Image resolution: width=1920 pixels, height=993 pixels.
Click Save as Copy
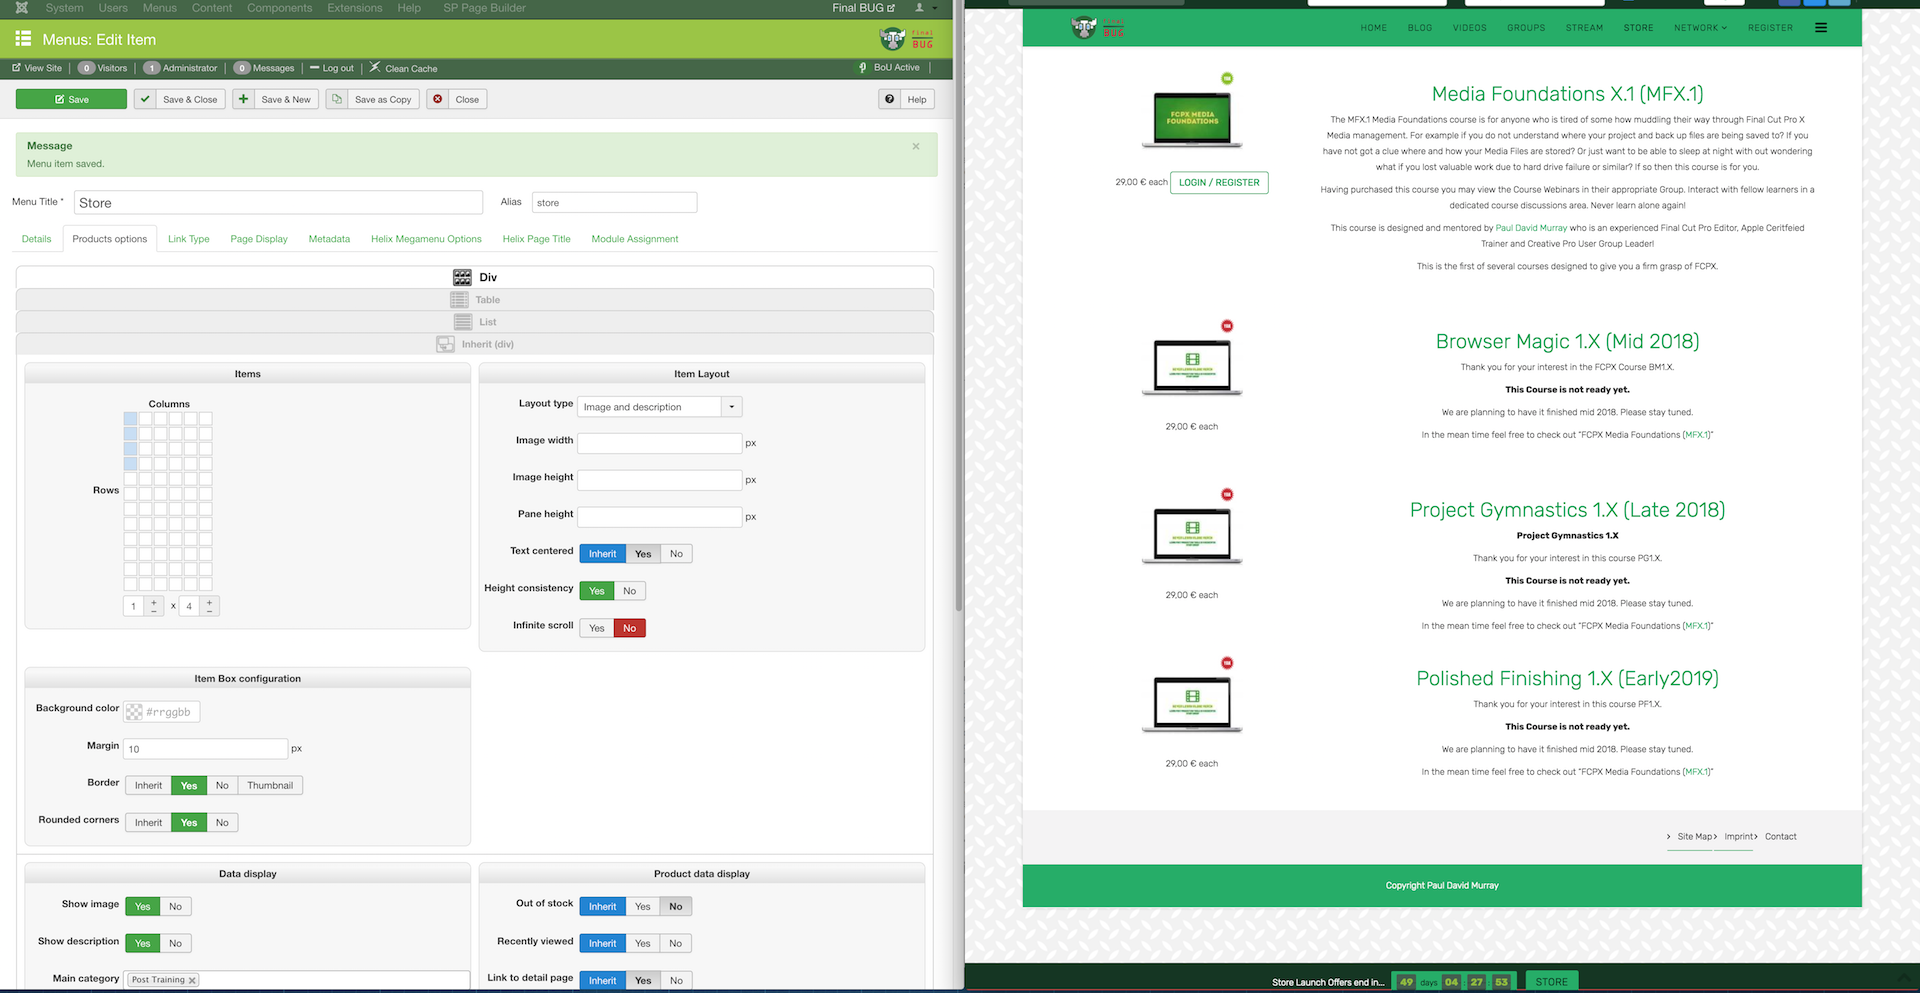point(373,99)
